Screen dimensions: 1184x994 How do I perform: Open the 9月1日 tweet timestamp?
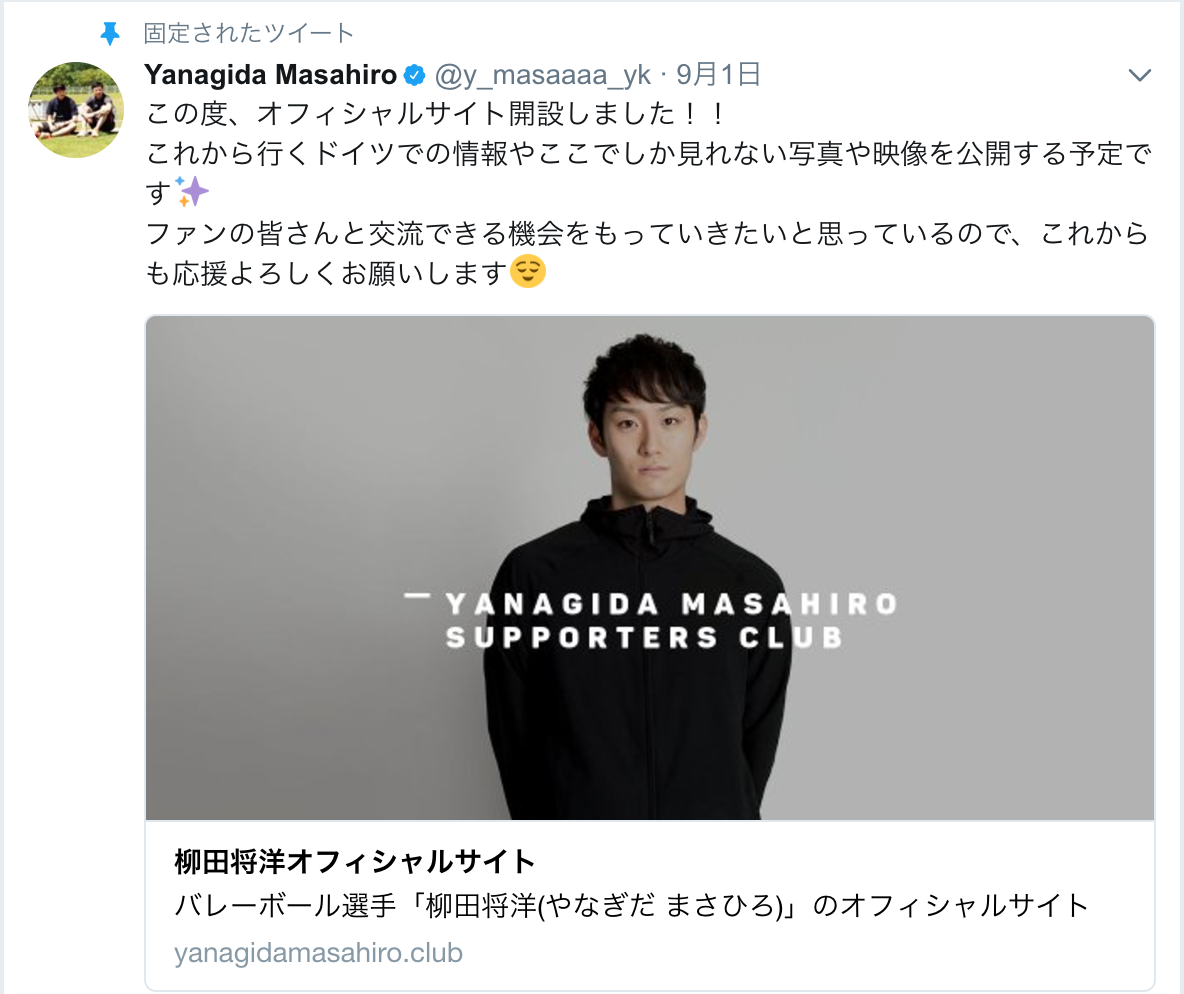pyautogui.click(x=718, y=74)
